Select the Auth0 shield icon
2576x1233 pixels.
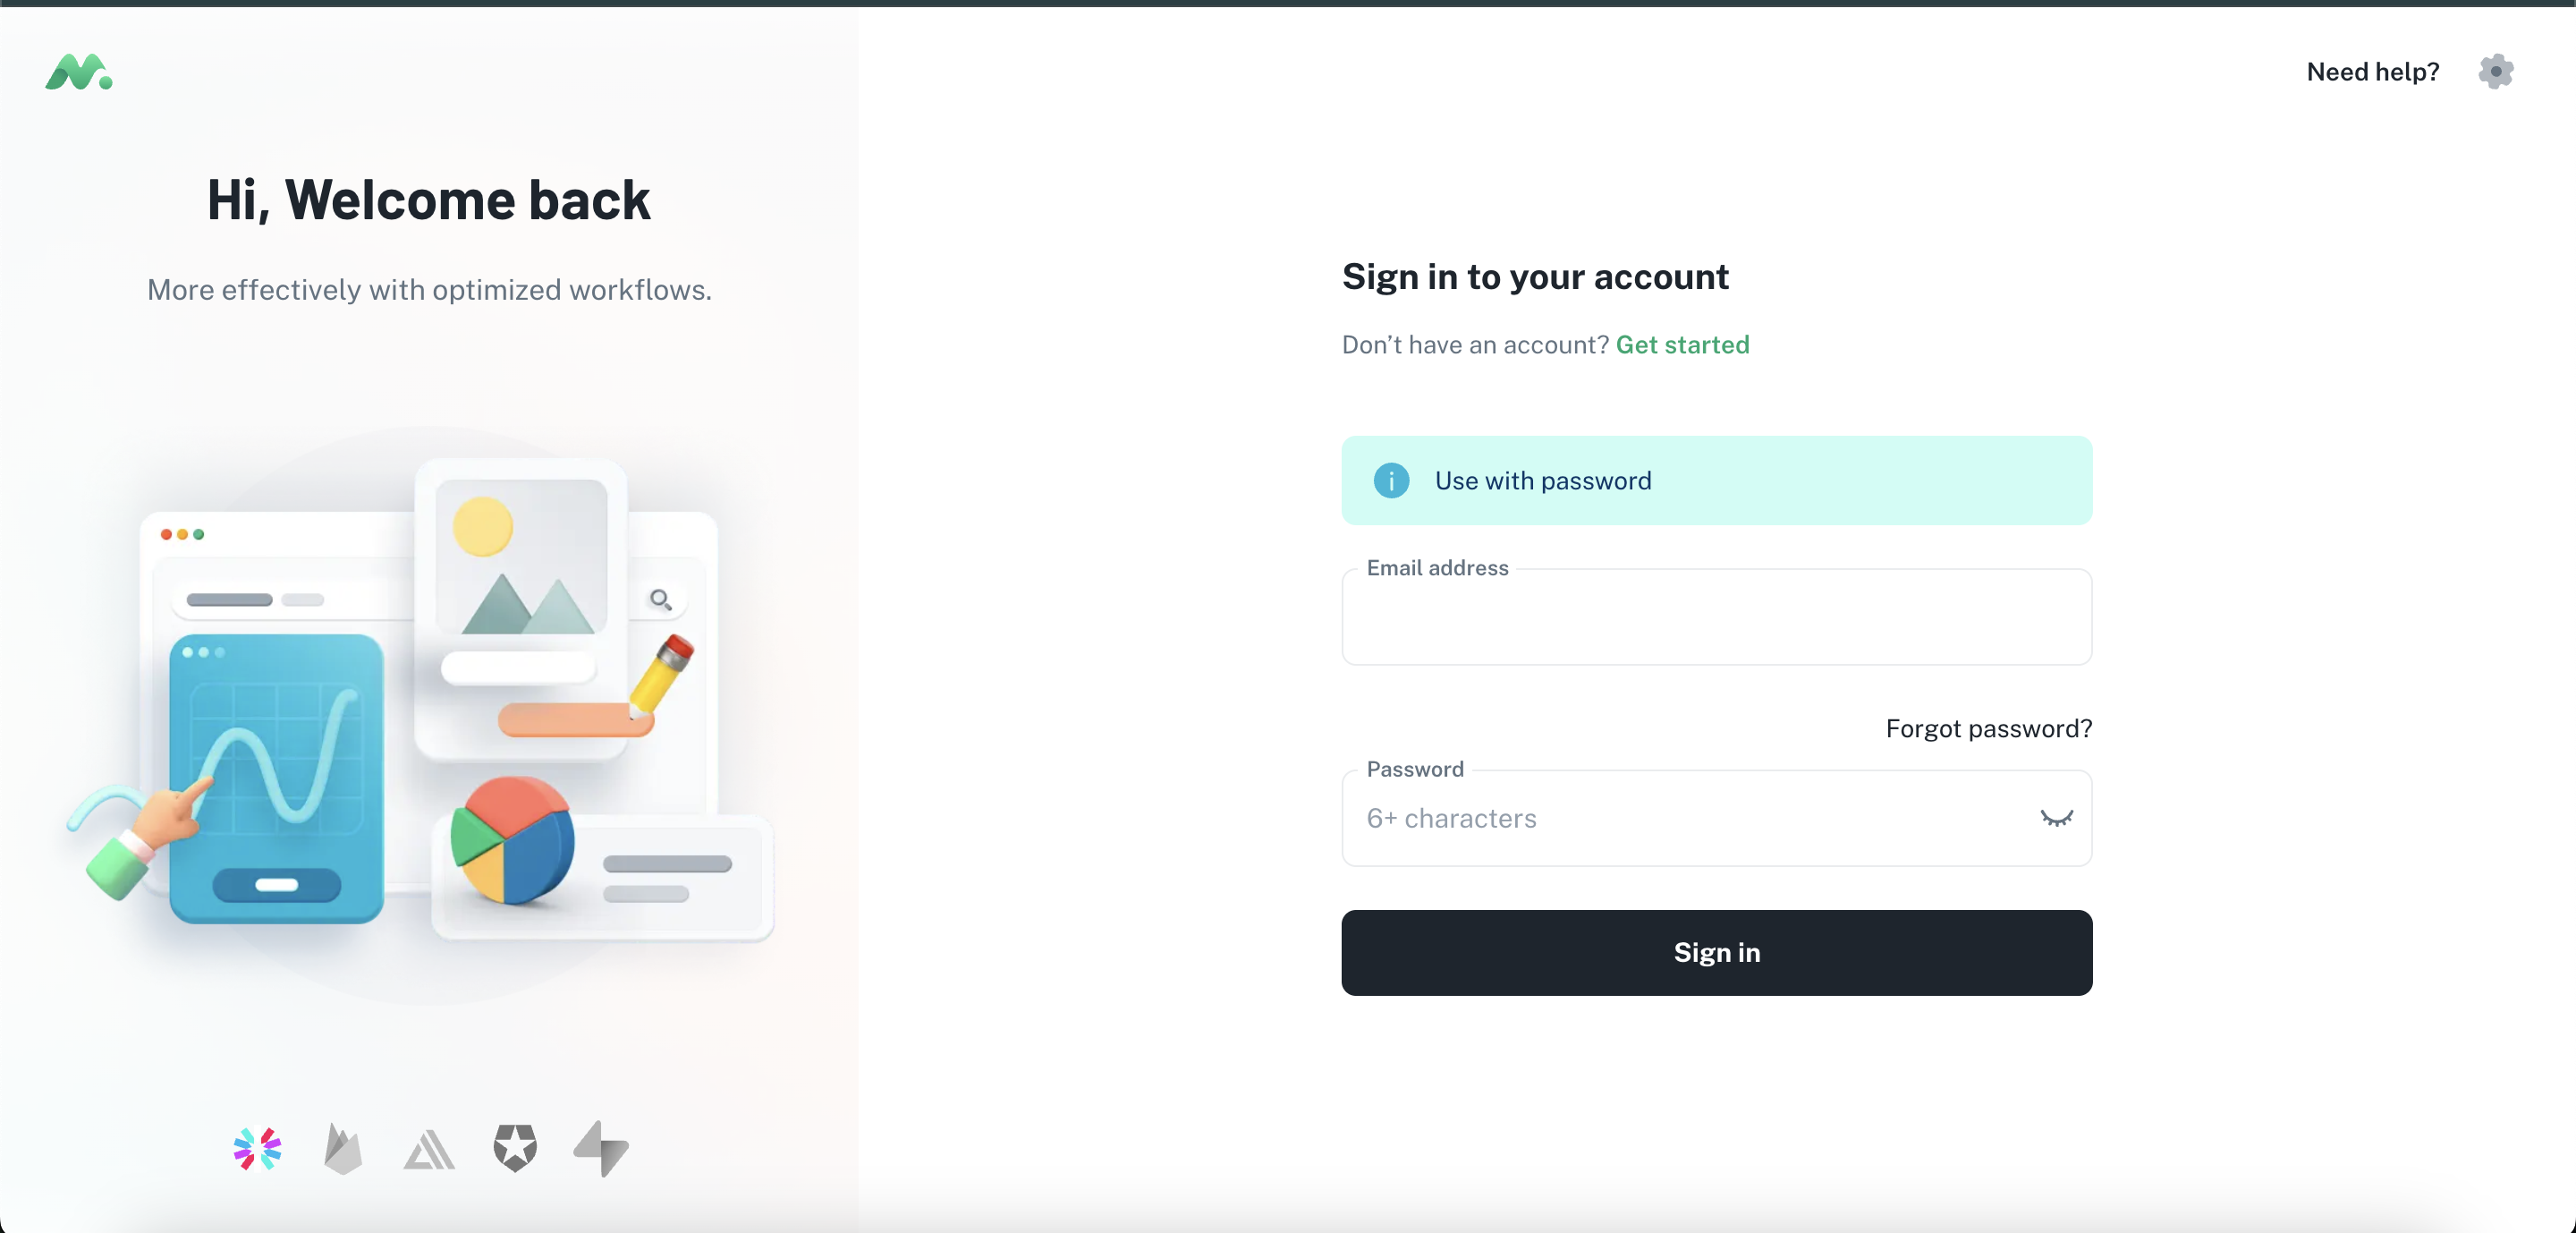(515, 1147)
